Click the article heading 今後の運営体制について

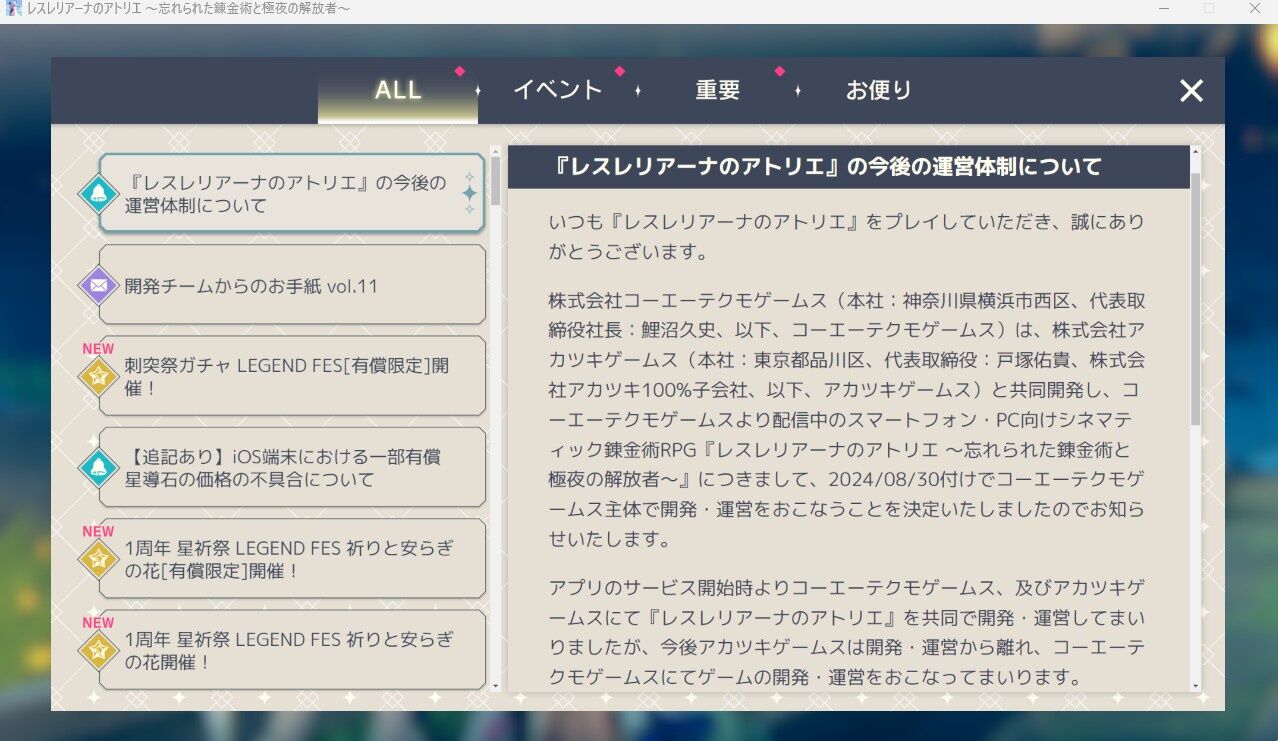pos(827,167)
